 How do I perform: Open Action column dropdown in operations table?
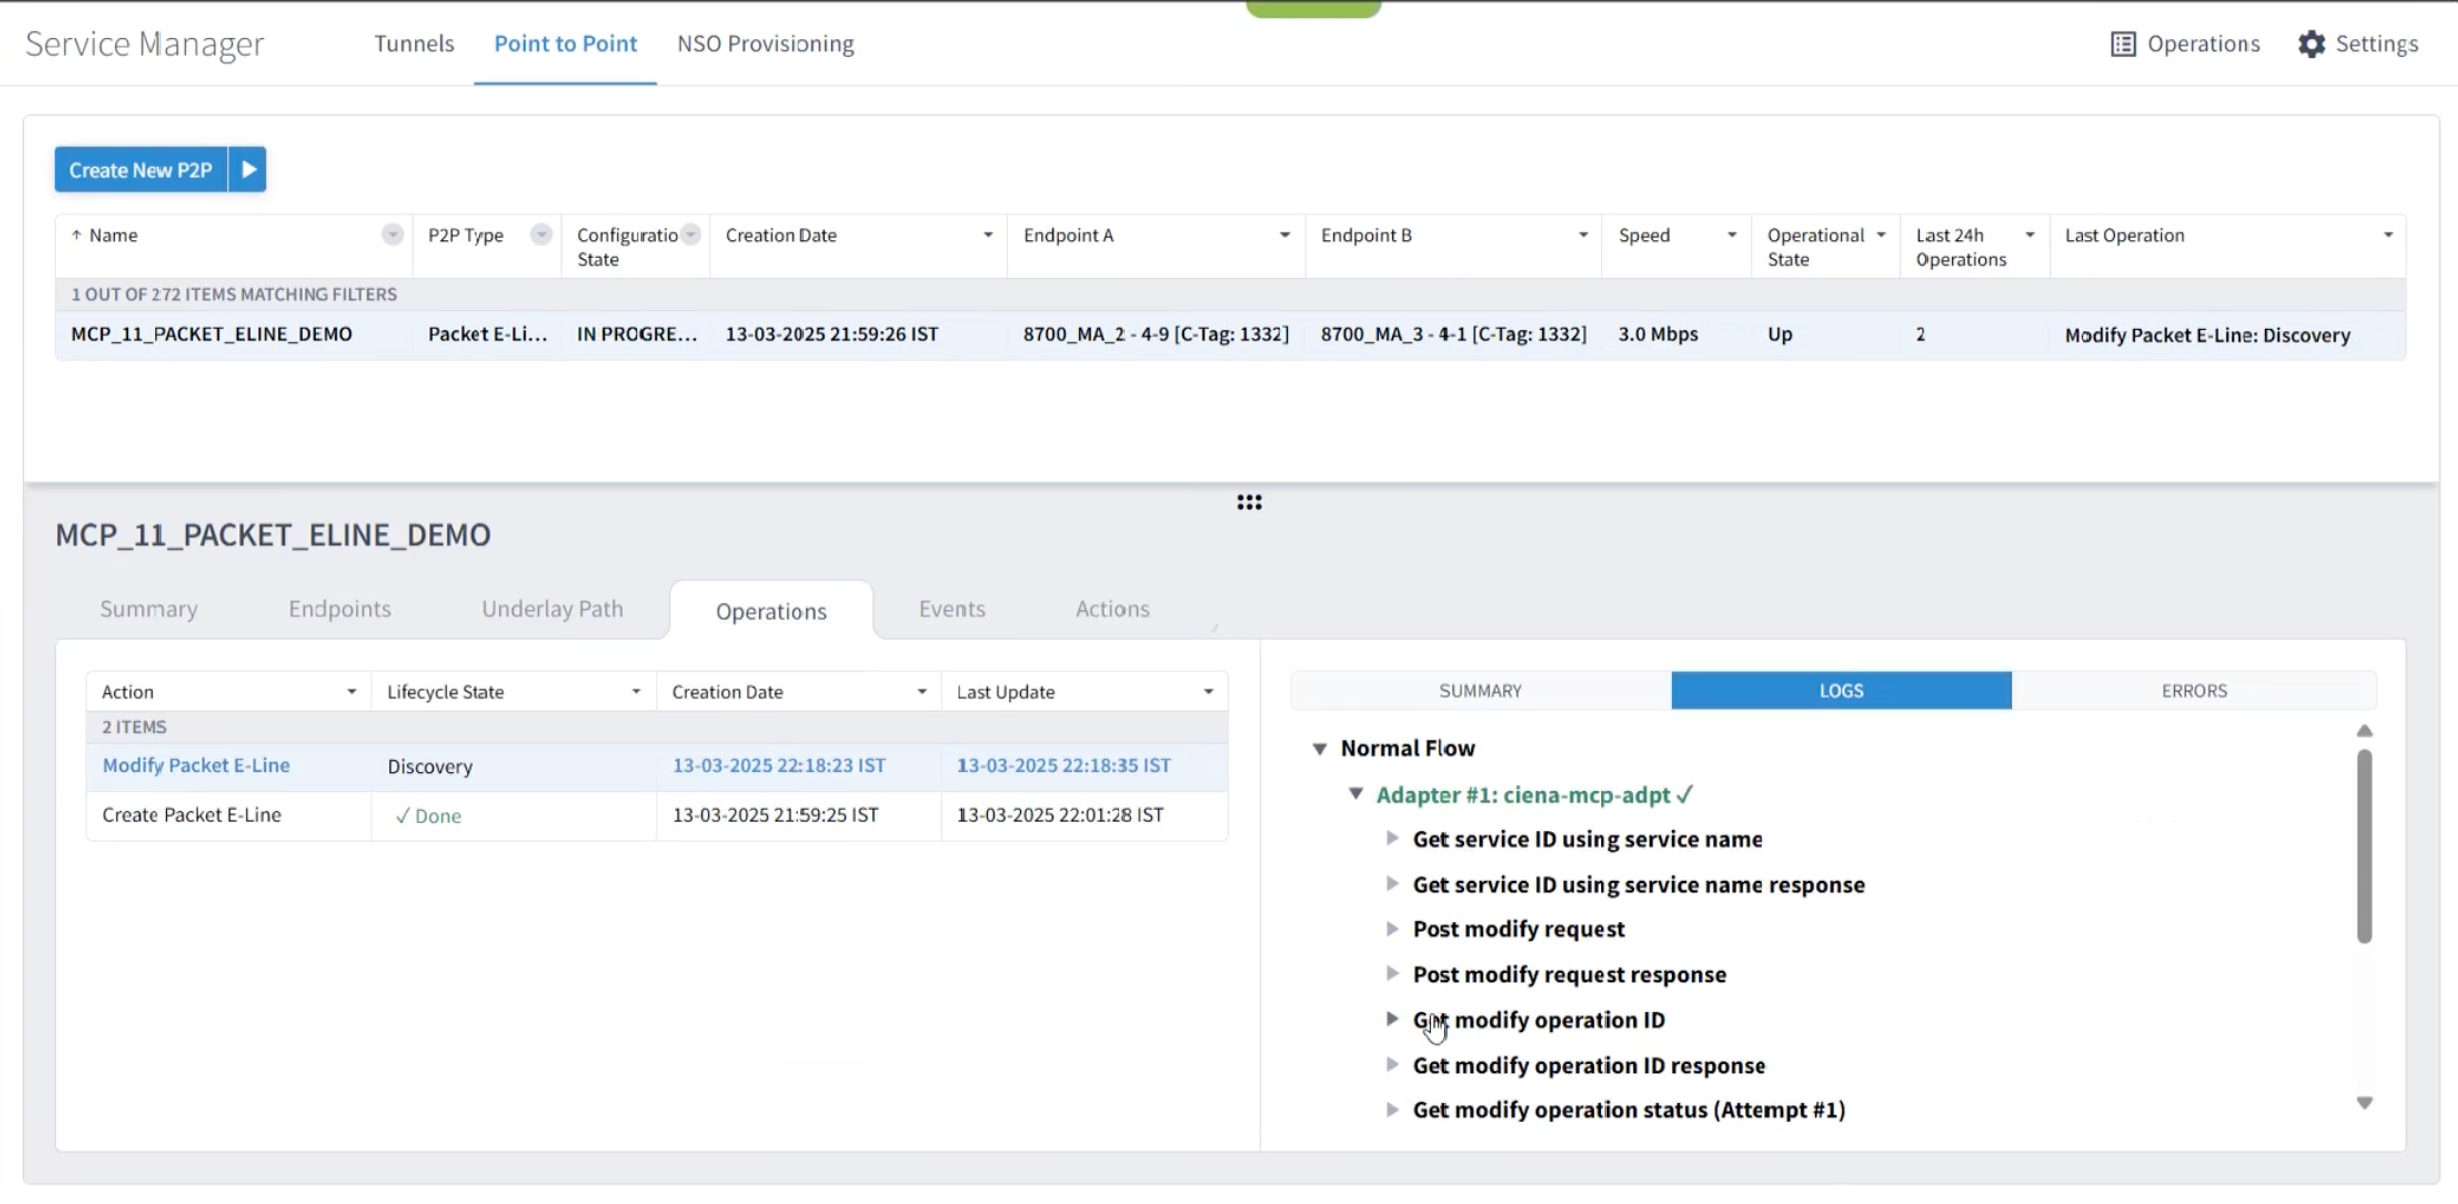[x=352, y=692]
